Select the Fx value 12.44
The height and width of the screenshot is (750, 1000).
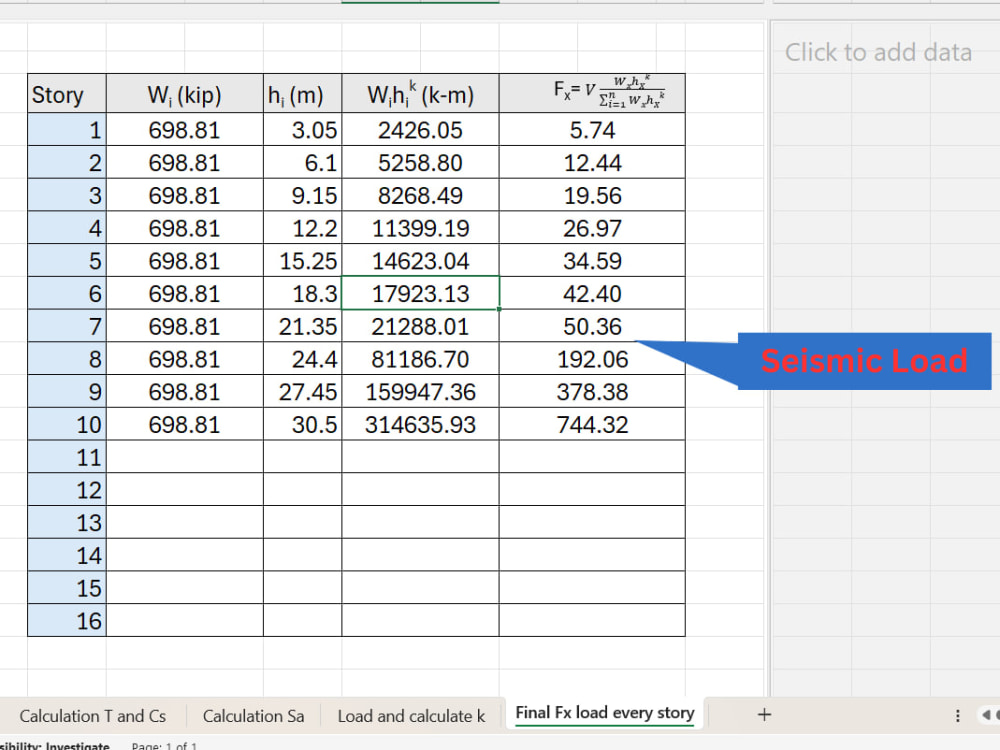point(592,163)
